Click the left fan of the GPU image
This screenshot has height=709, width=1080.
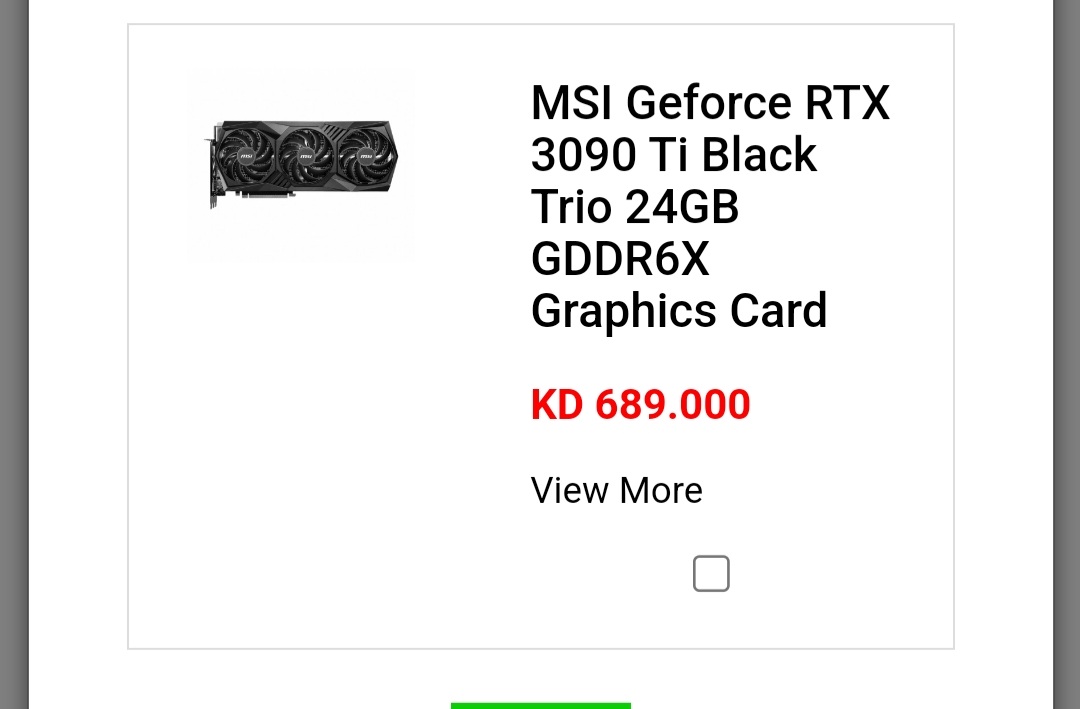coord(246,156)
